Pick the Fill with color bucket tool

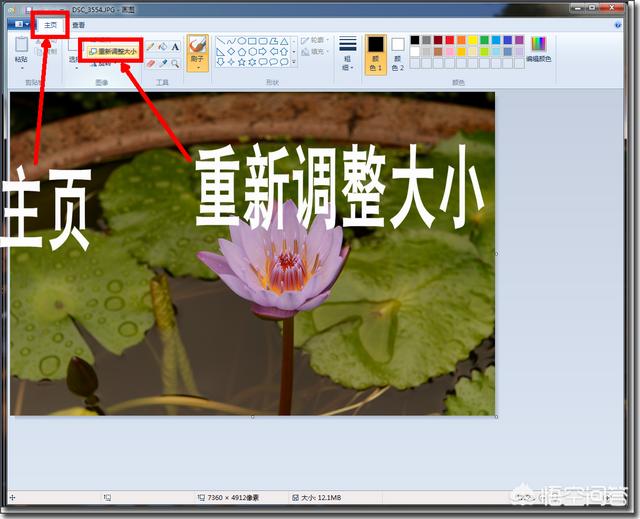pos(163,47)
